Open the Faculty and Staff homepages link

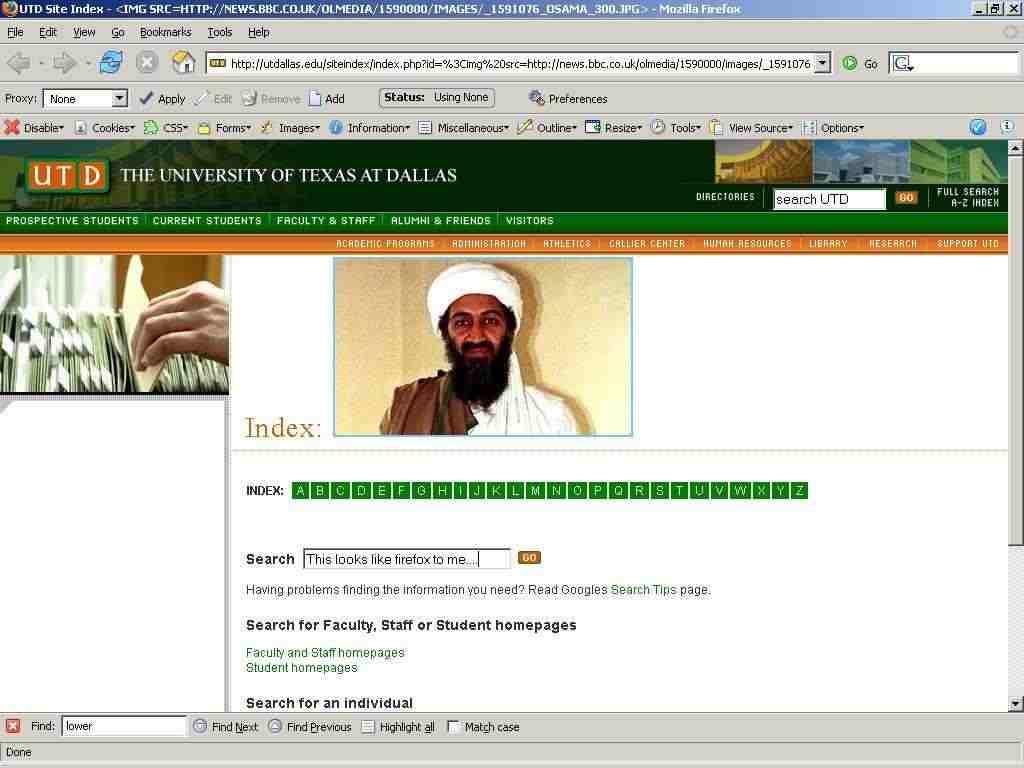[325, 652]
